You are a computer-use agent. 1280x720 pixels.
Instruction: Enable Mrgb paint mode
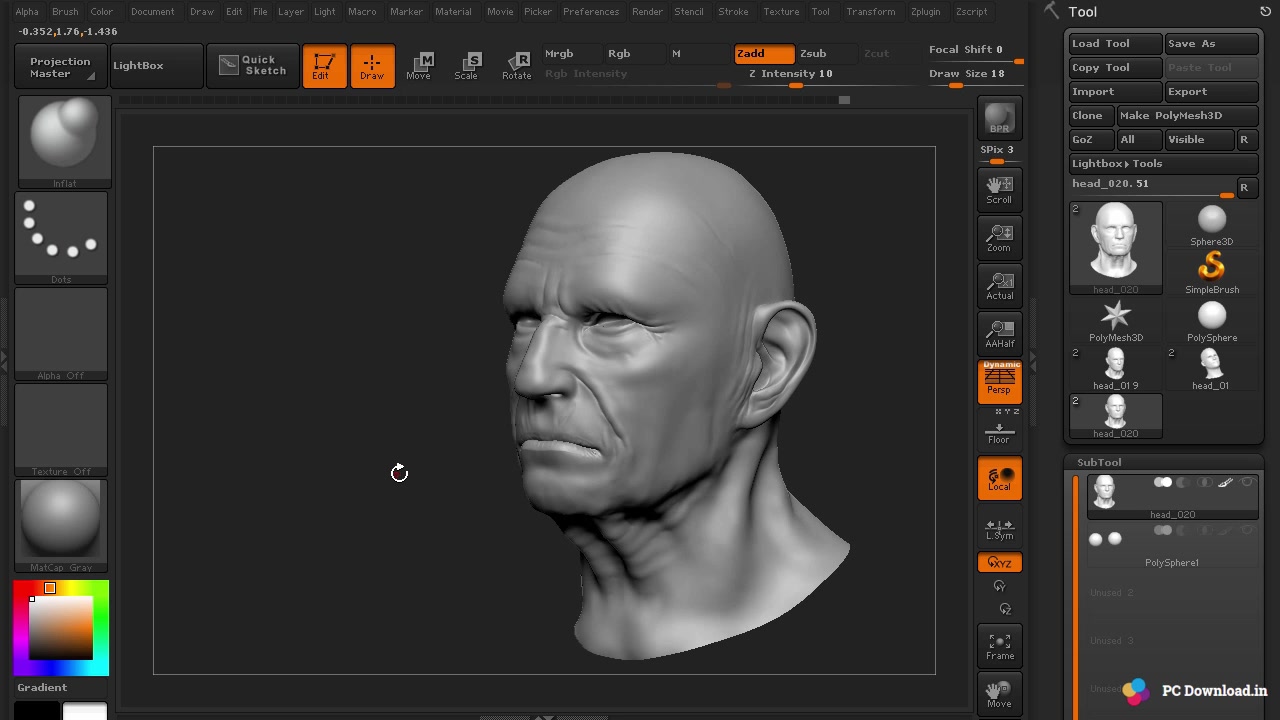click(x=571, y=54)
